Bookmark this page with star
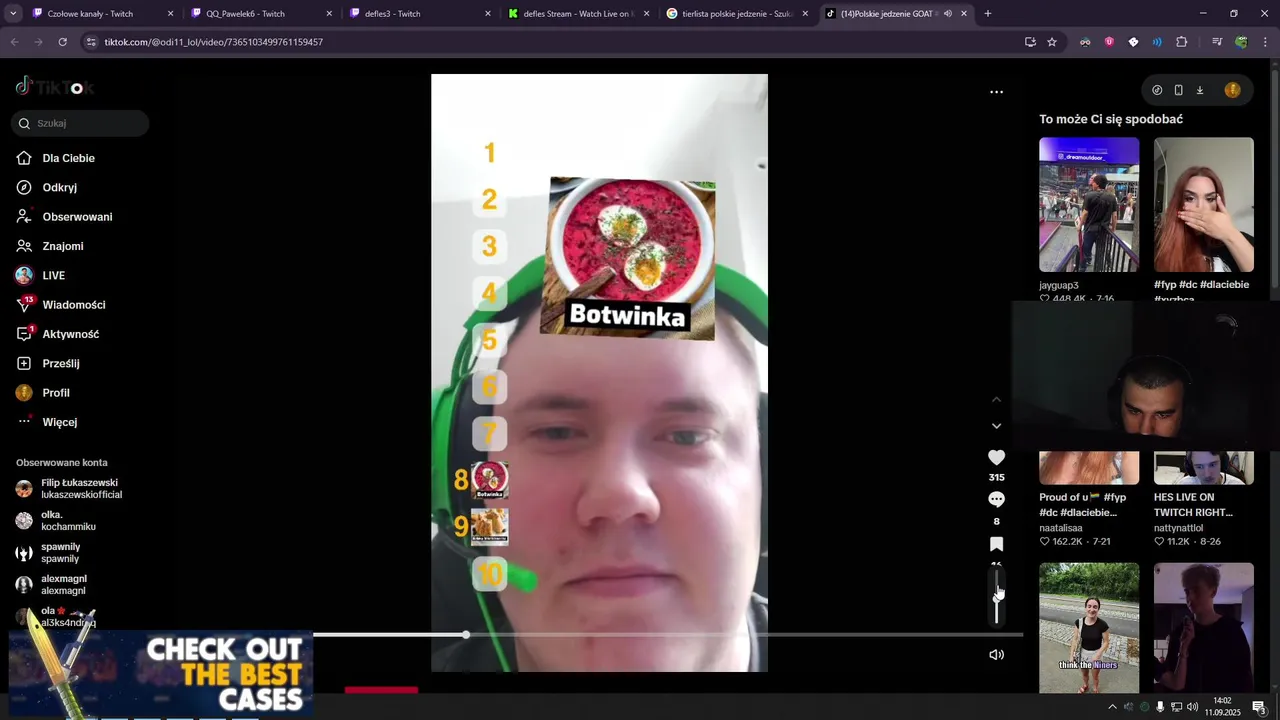The width and height of the screenshot is (1280, 720). click(x=1052, y=42)
